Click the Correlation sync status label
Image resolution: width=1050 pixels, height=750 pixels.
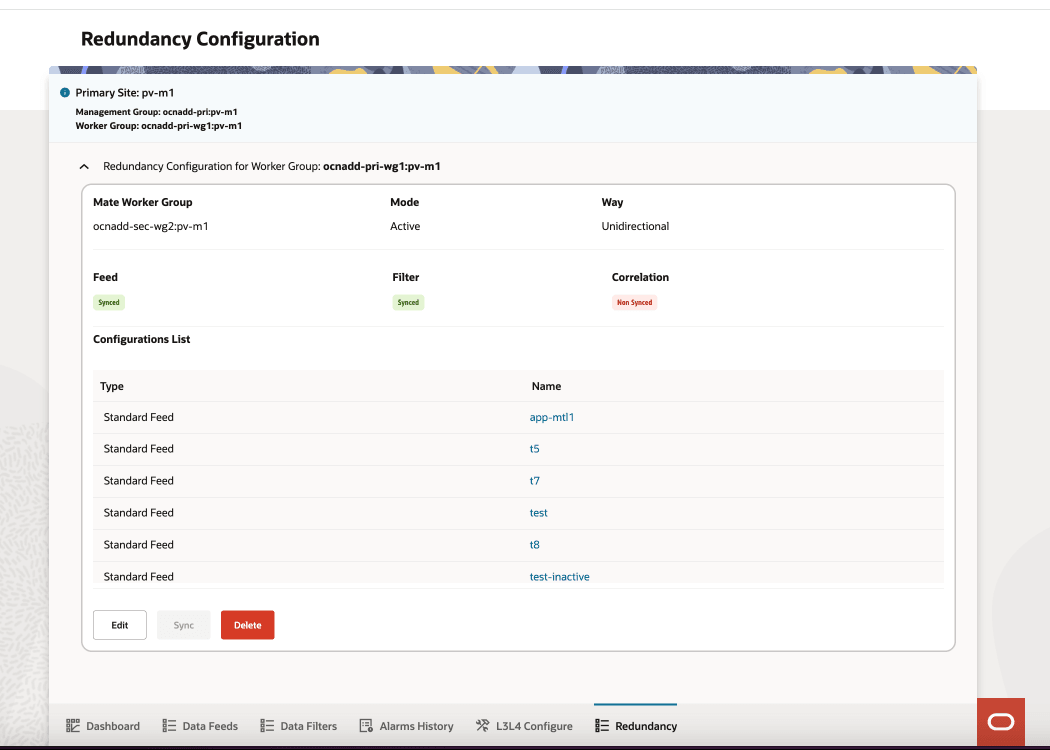point(640,277)
